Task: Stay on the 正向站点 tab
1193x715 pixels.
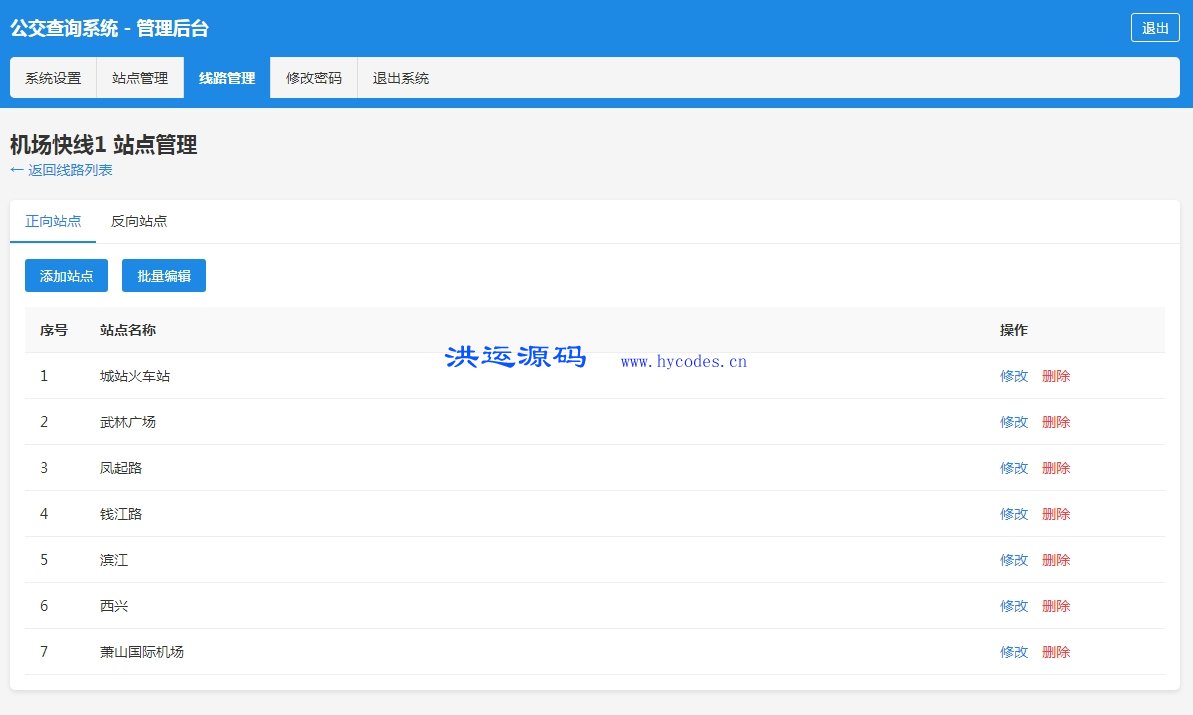Action: [52, 222]
